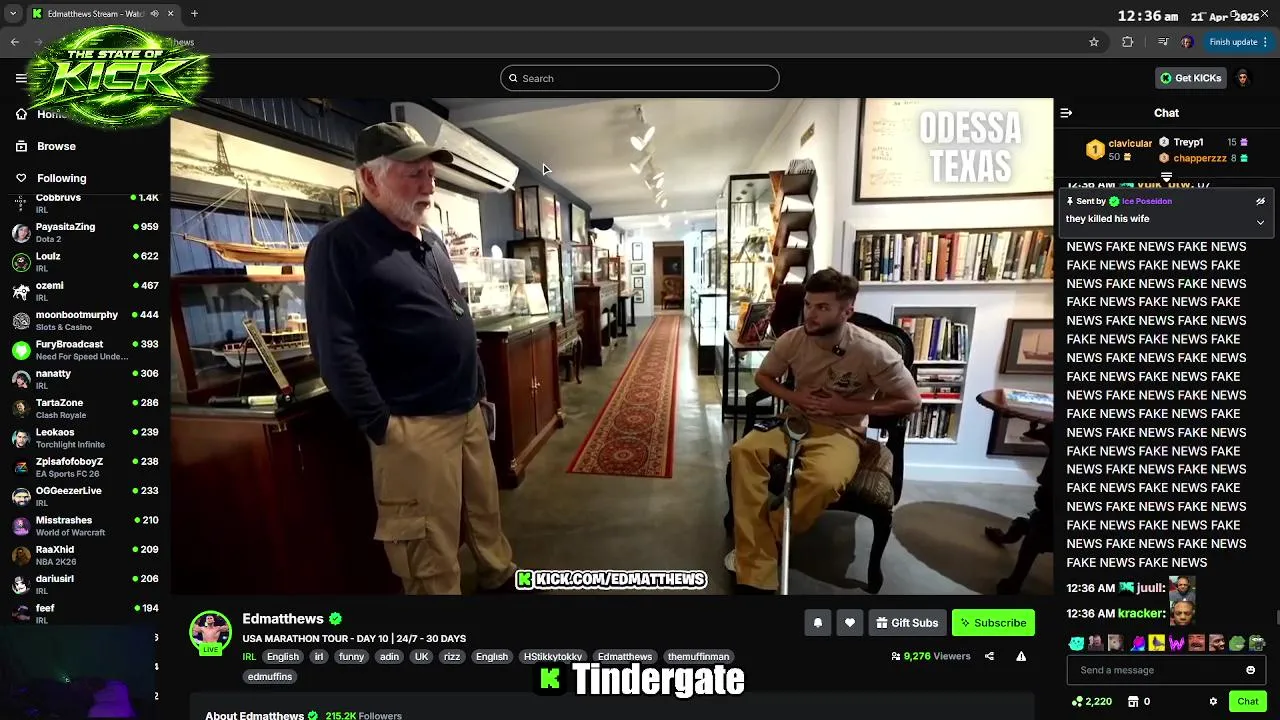Open OGGeezerLive channel in sidebar
The image size is (1280, 720).
tap(85, 496)
